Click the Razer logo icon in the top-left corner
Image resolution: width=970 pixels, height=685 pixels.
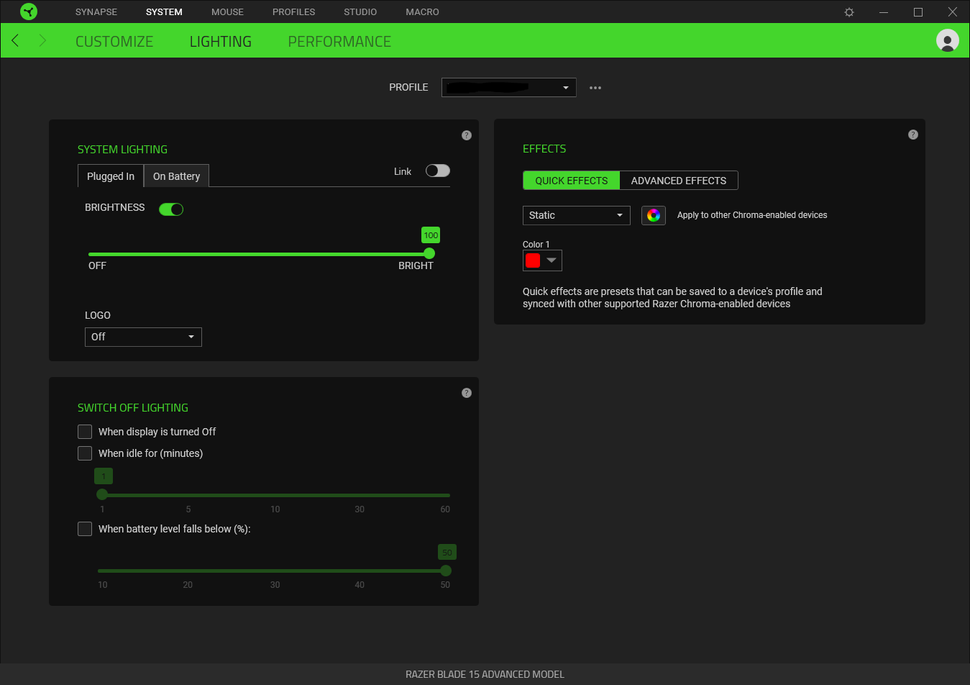(26, 11)
